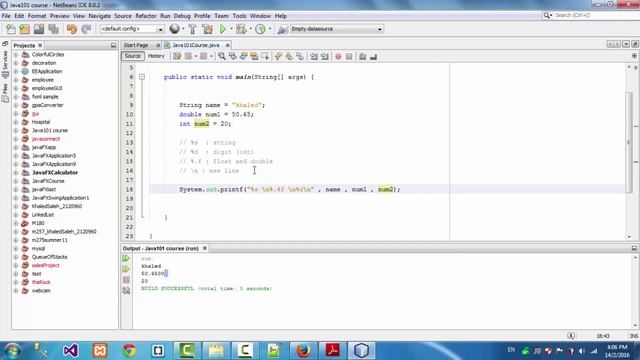The image size is (640, 360).
Task: Select the QueueOfStacks project
Action: (49, 257)
